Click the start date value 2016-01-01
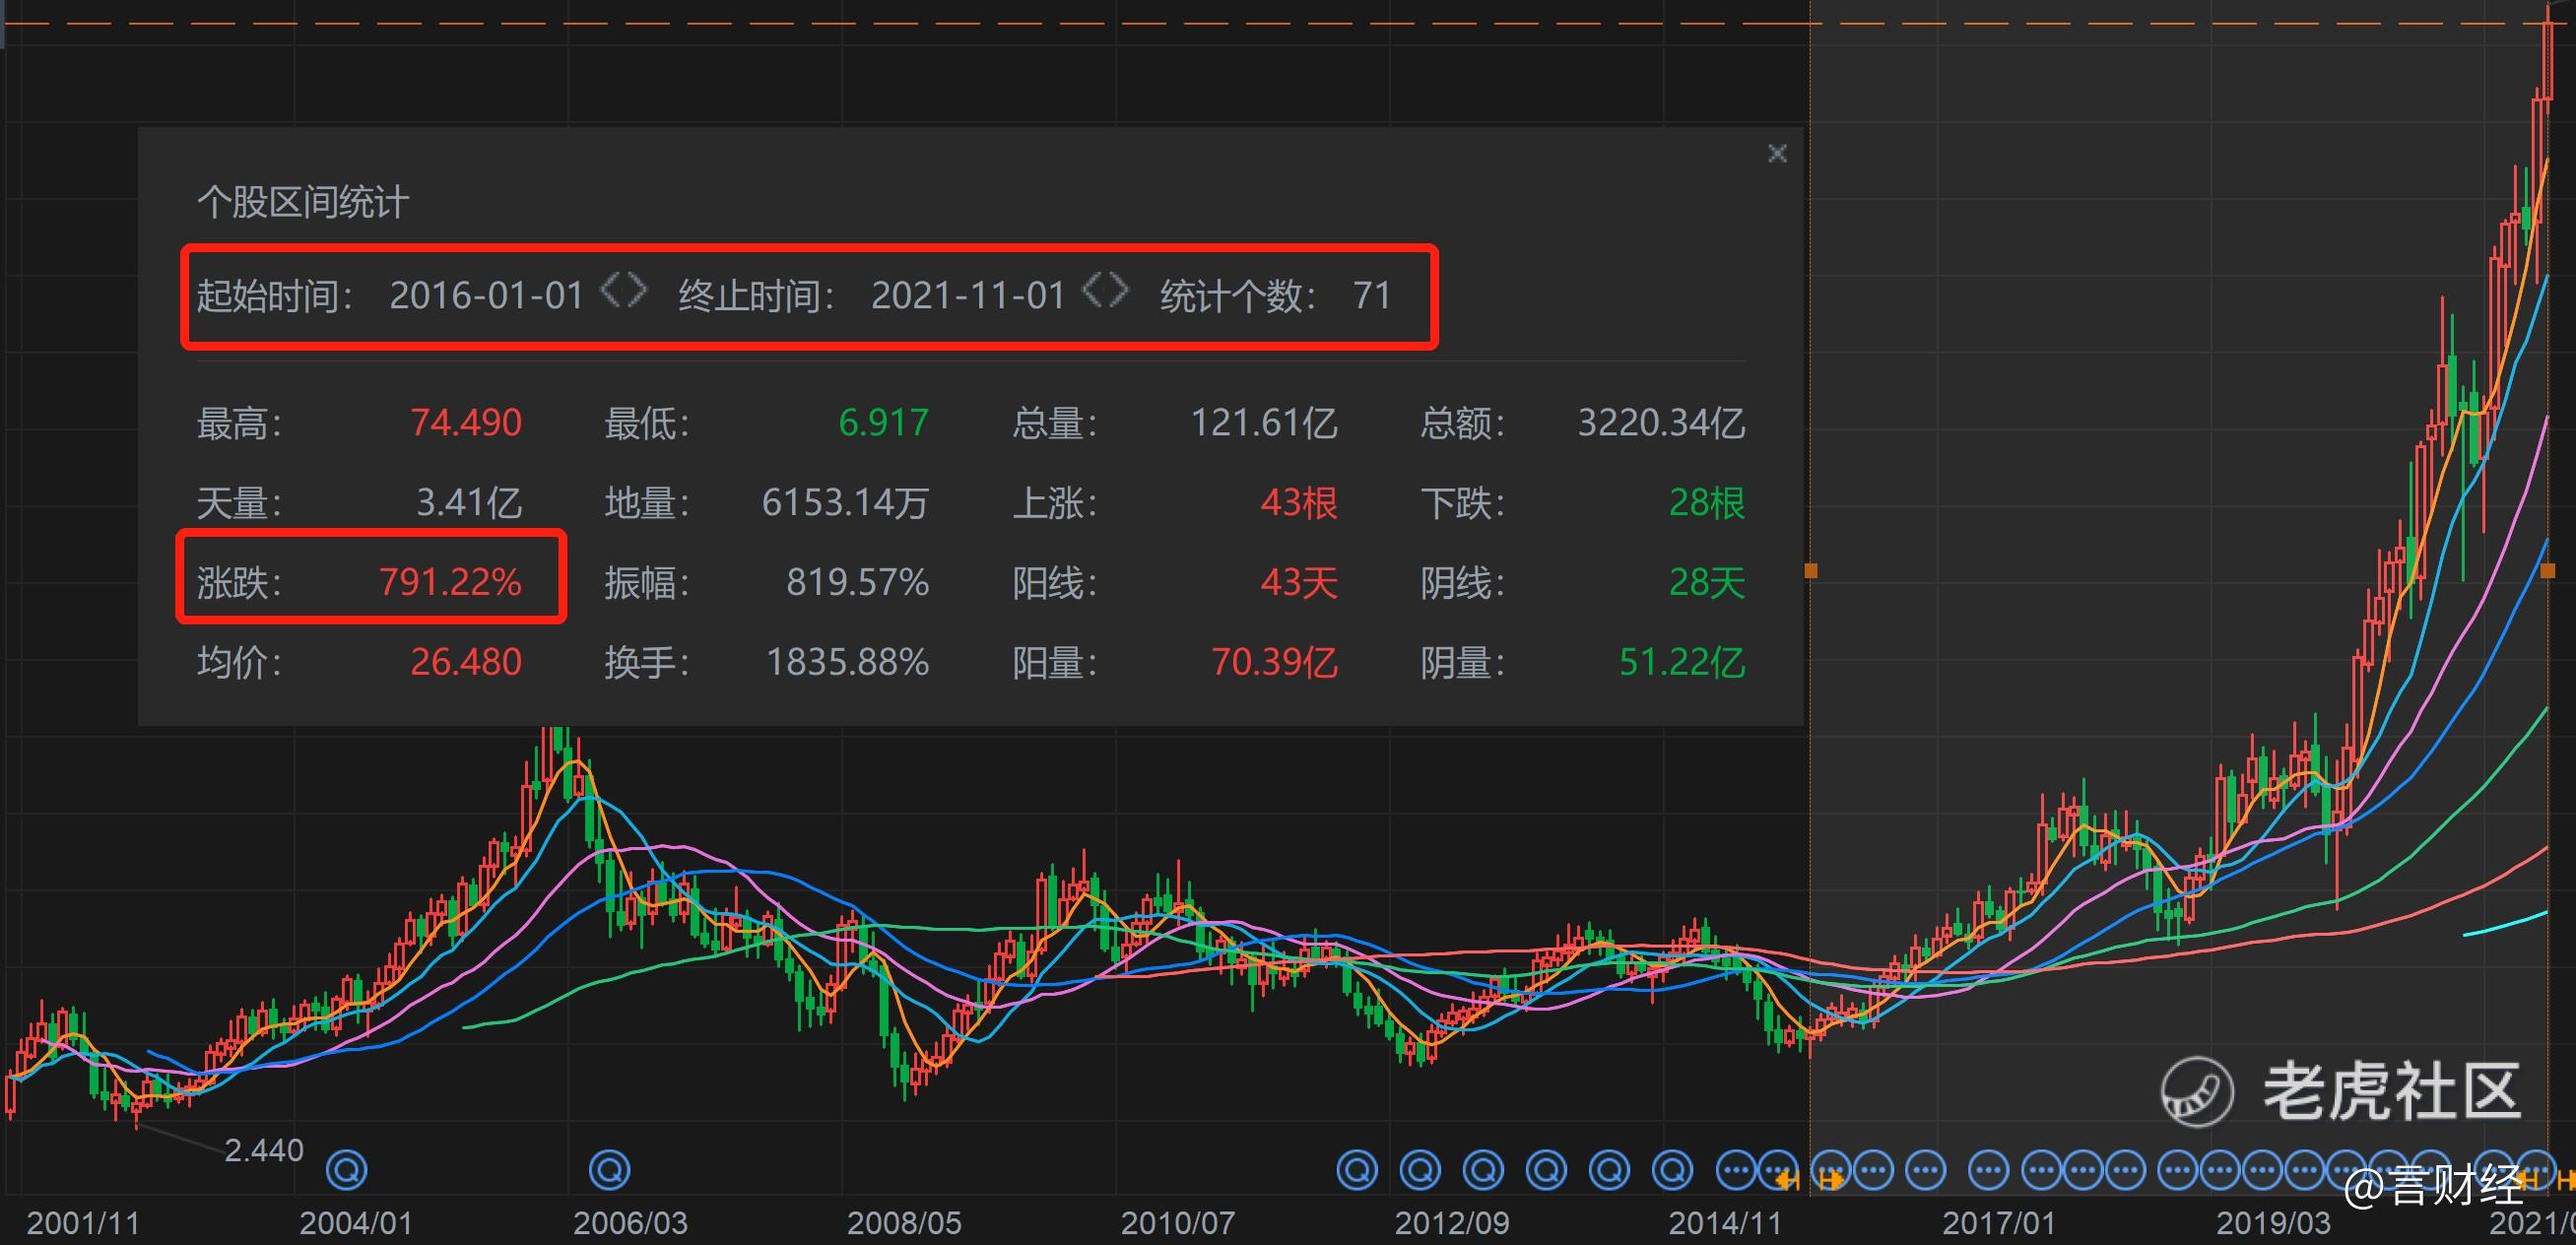Viewport: 2576px width, 1245px height. point(486,295)
